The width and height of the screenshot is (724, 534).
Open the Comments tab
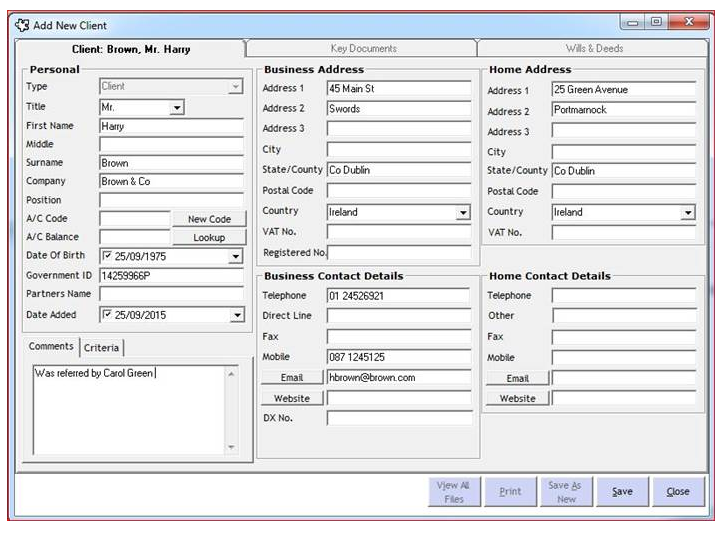click(x=51, y=346)
